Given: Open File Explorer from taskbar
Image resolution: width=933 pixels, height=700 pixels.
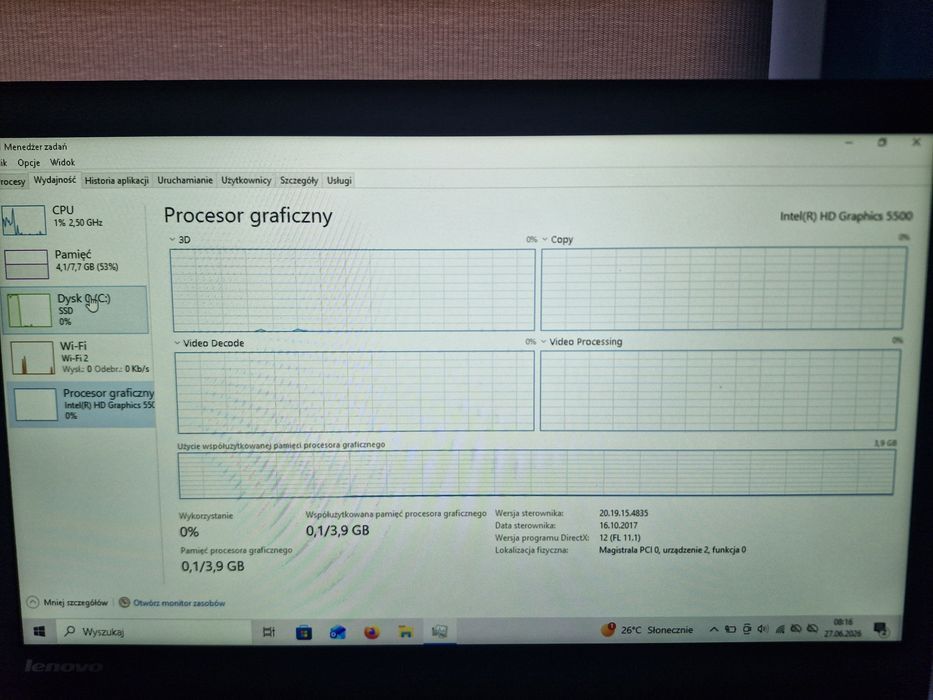Looking at the screenshot, I should point(406,632).
